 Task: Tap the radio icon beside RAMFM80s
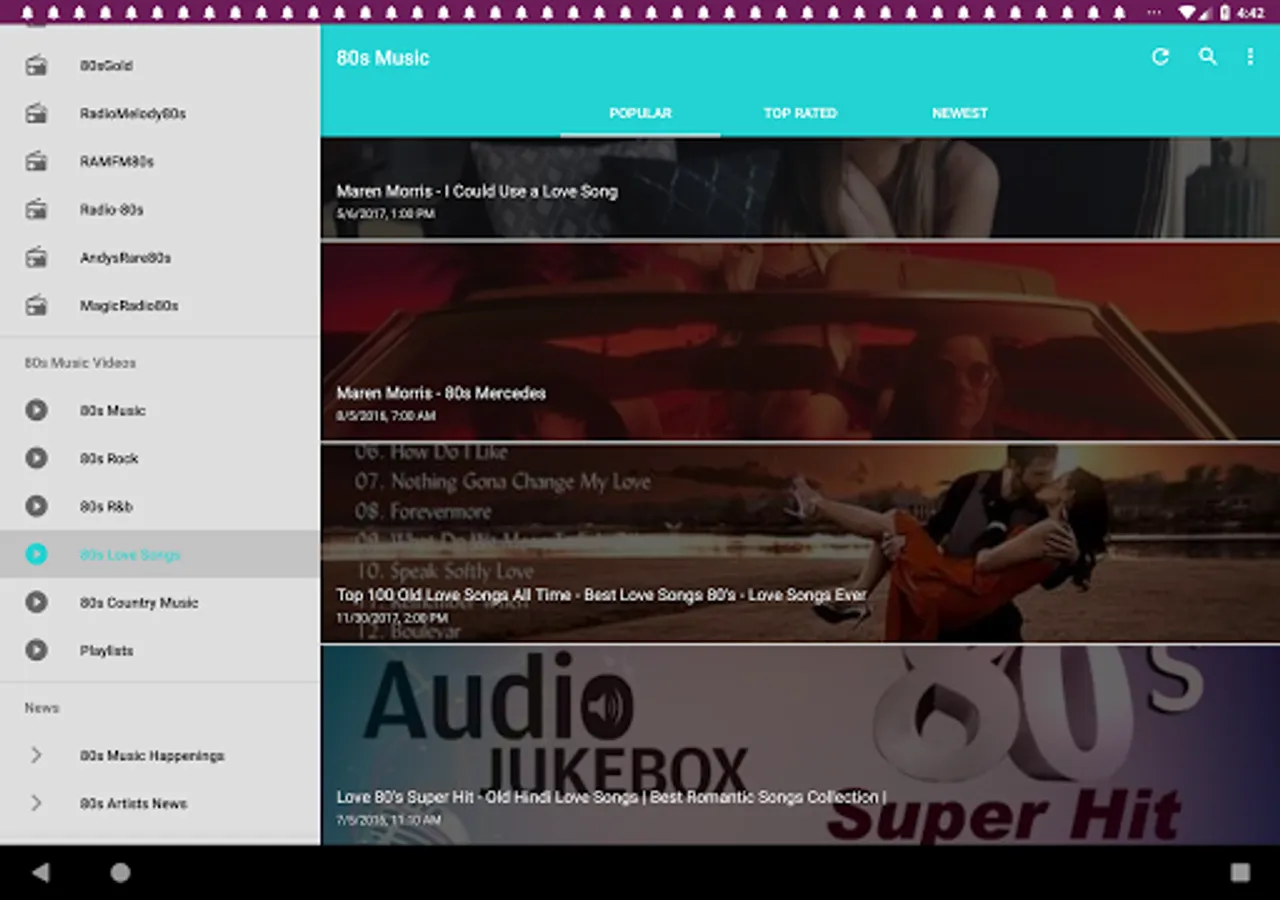click(x=36, y=162)
